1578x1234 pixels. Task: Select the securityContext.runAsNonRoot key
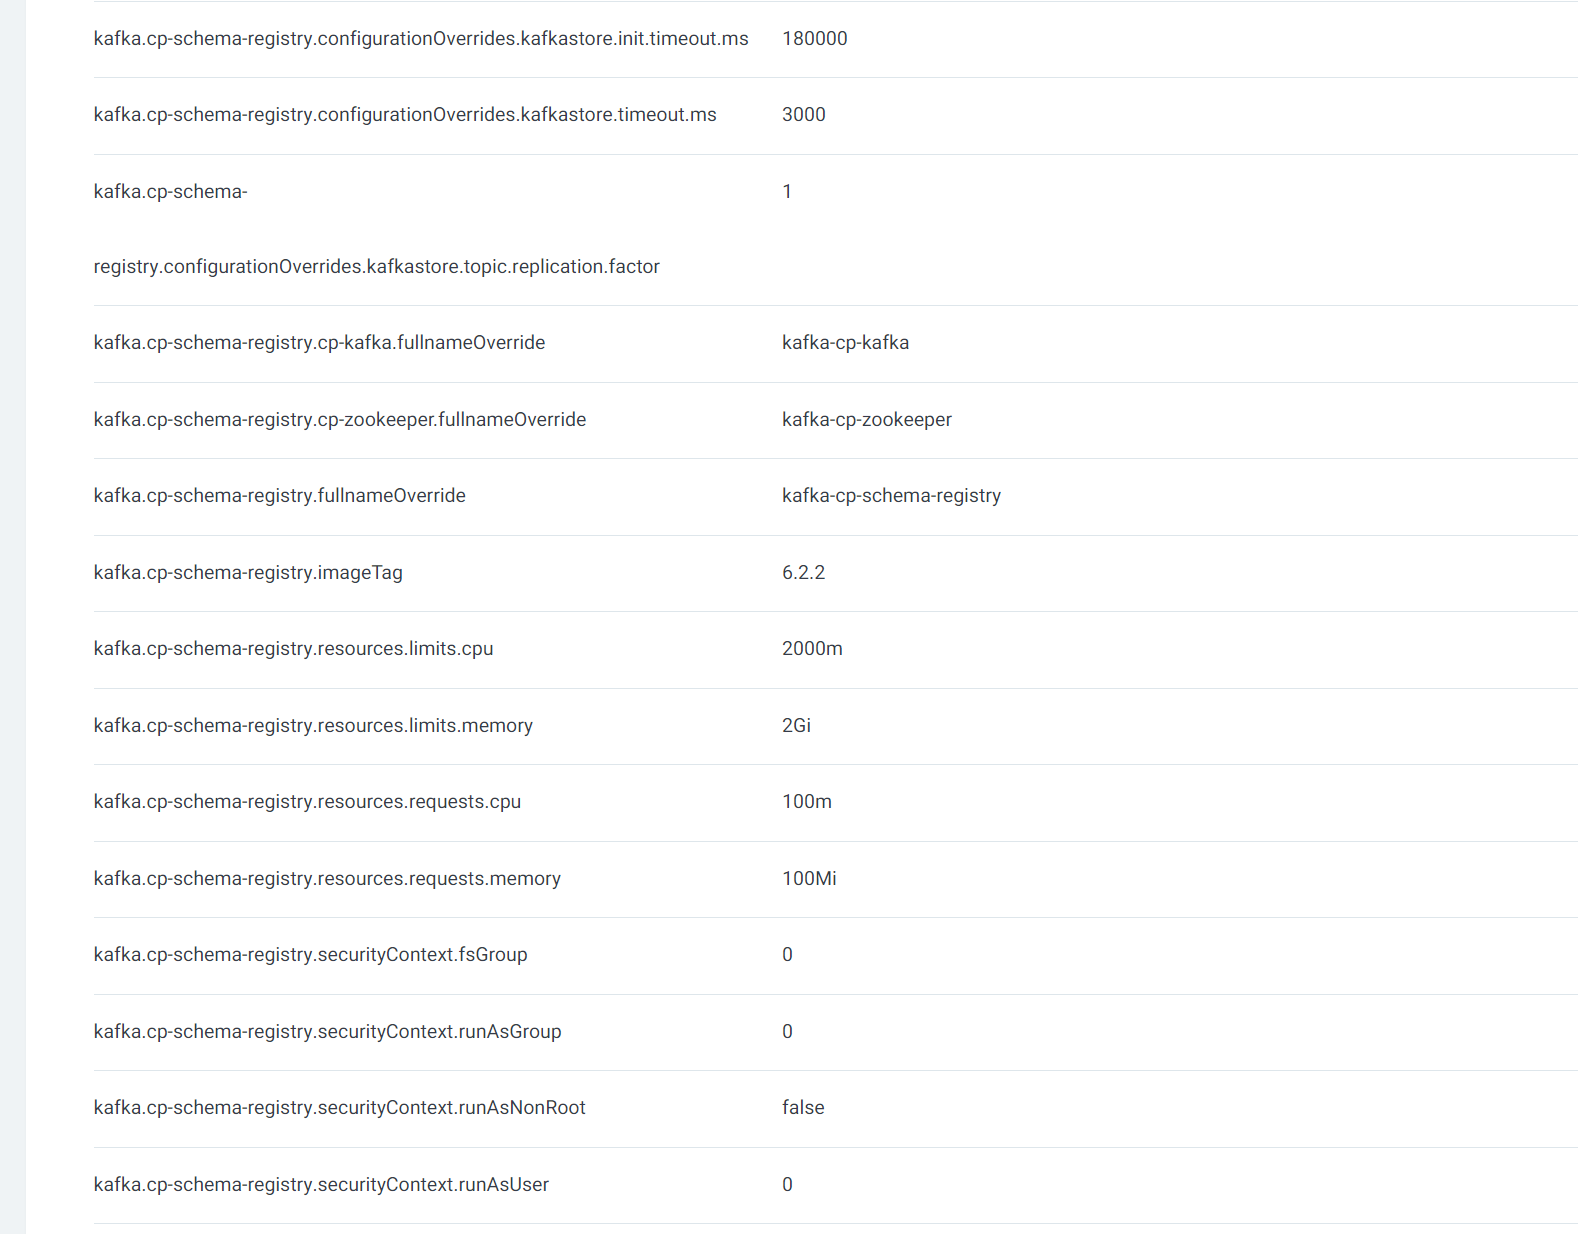pos(339,1108)
